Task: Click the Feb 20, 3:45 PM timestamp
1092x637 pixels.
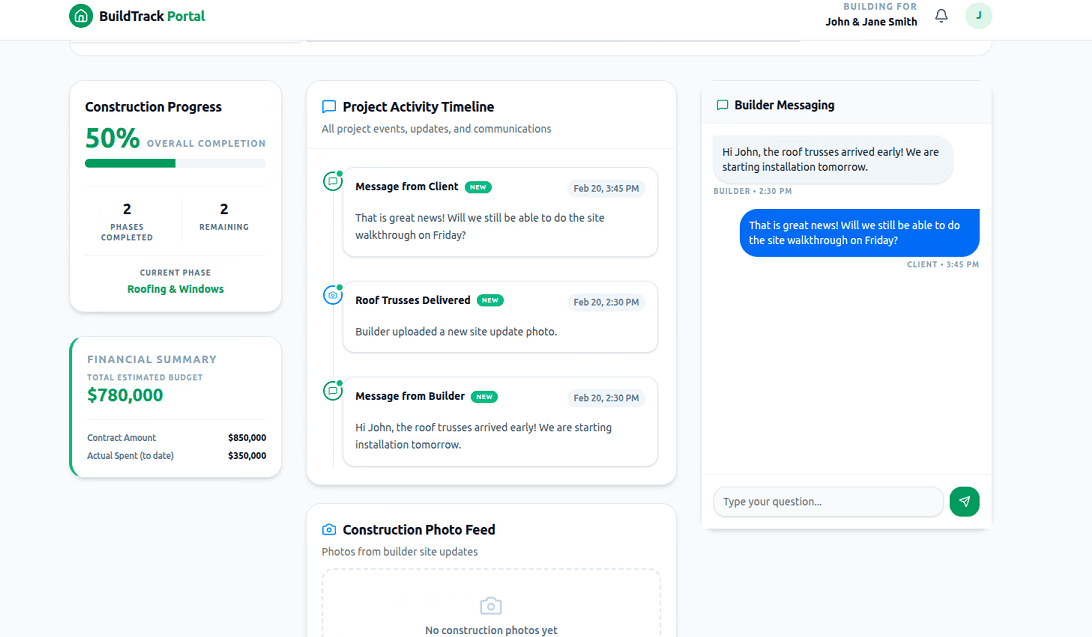Action: [x=606, y=189]
